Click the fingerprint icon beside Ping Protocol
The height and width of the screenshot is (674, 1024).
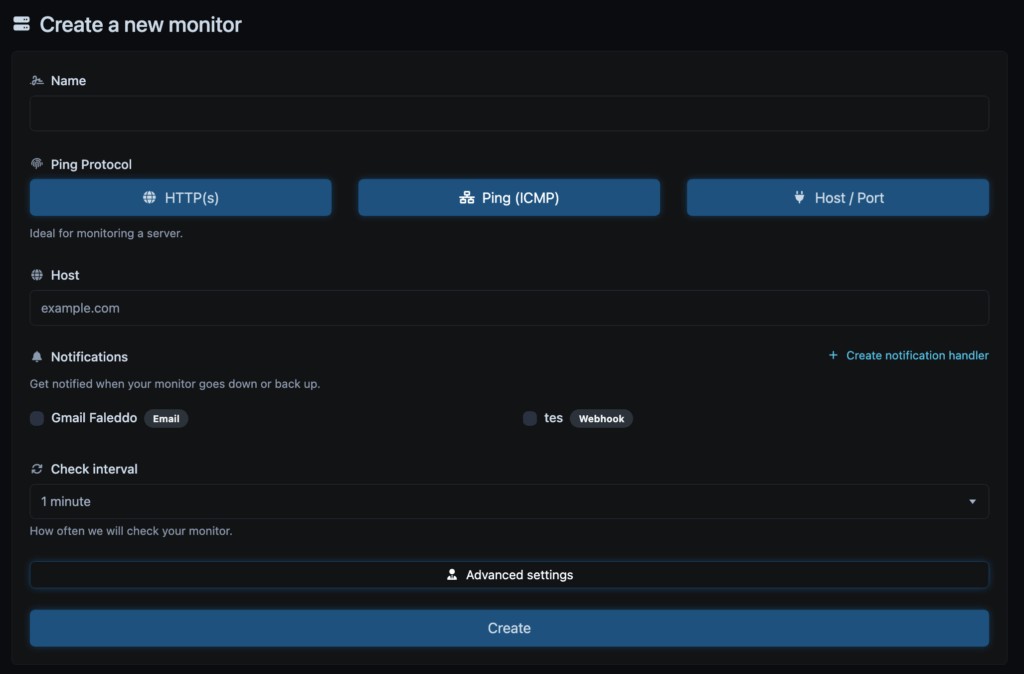tap(37, 164)
